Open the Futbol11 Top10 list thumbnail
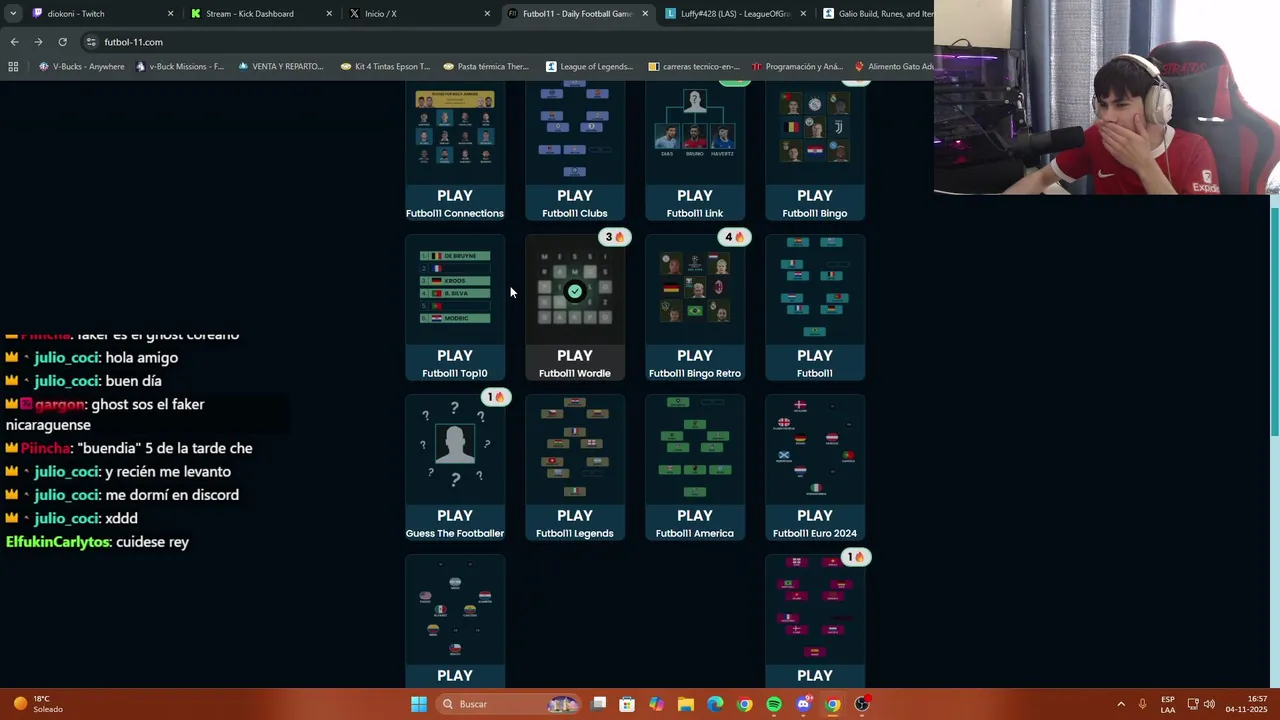1280x720 pixels. [x=455, y=287]
